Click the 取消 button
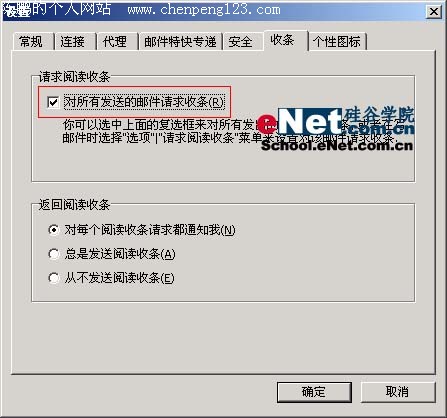The height and width of the screenshot is (418, 447). coord(398,392)
